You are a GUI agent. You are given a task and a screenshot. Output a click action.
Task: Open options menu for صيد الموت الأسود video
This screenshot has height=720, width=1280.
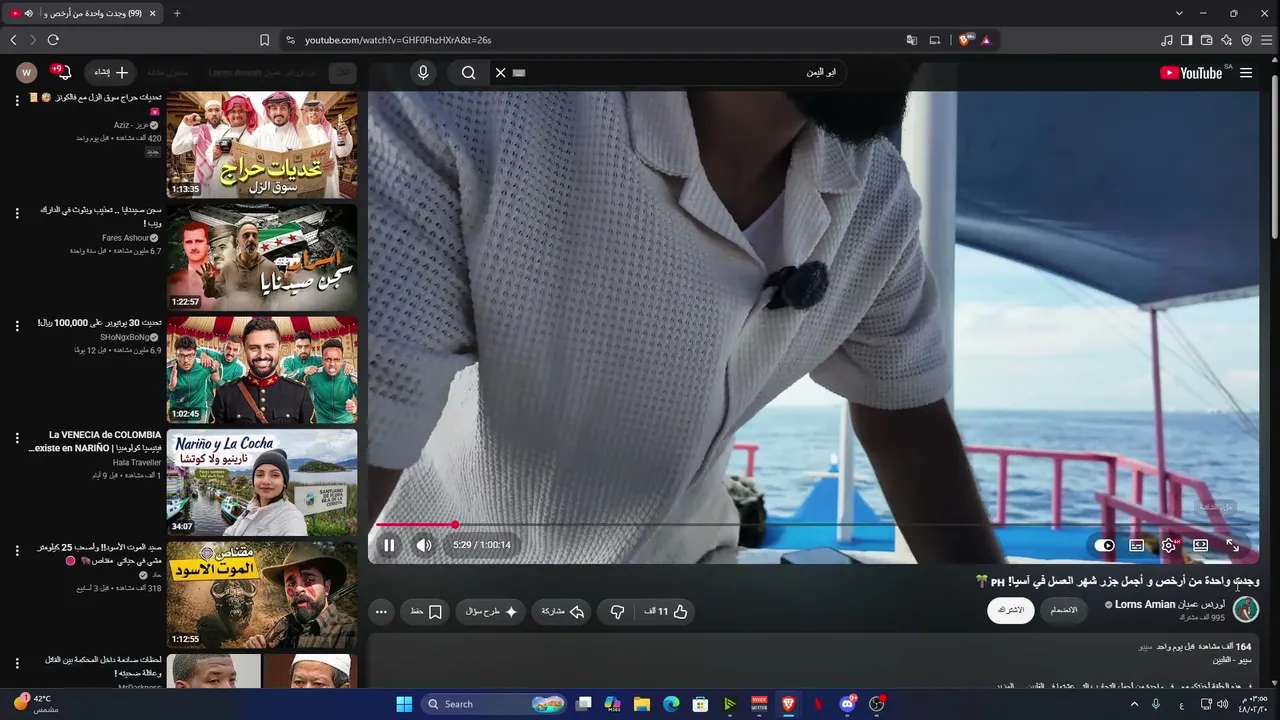click(x=17, y=551)
